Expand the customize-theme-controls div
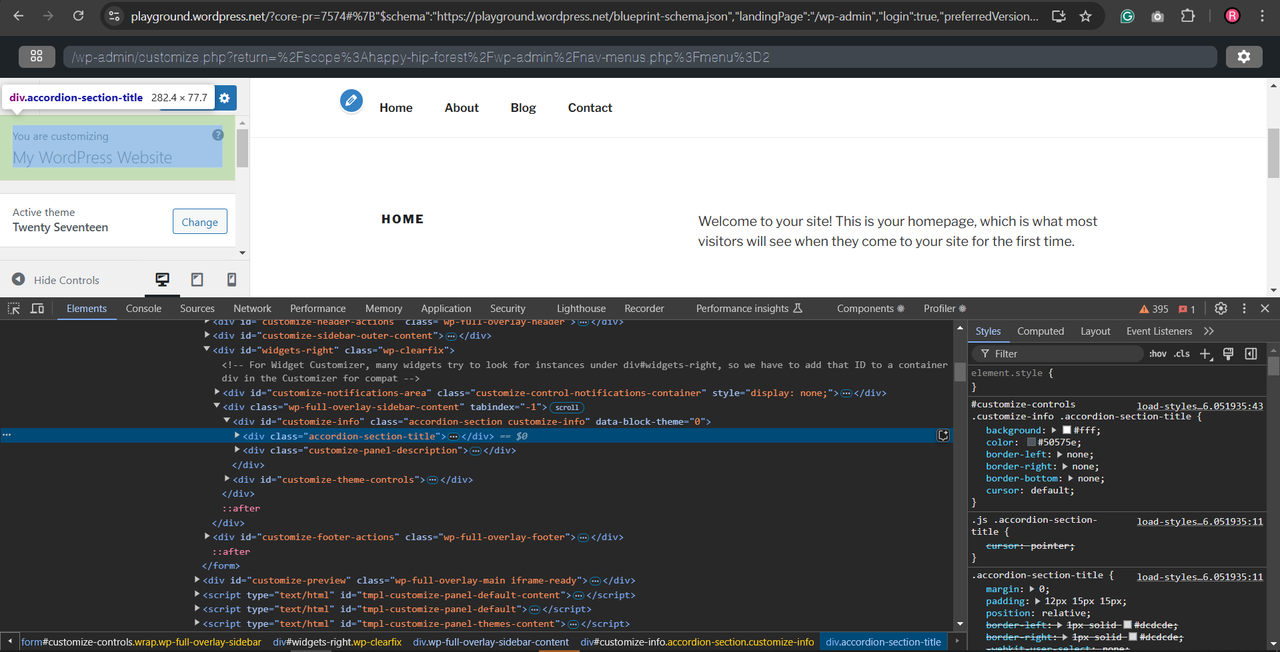Image resolution: width=1280 pixels, height=652 pixels. click(x=228, y=479)
